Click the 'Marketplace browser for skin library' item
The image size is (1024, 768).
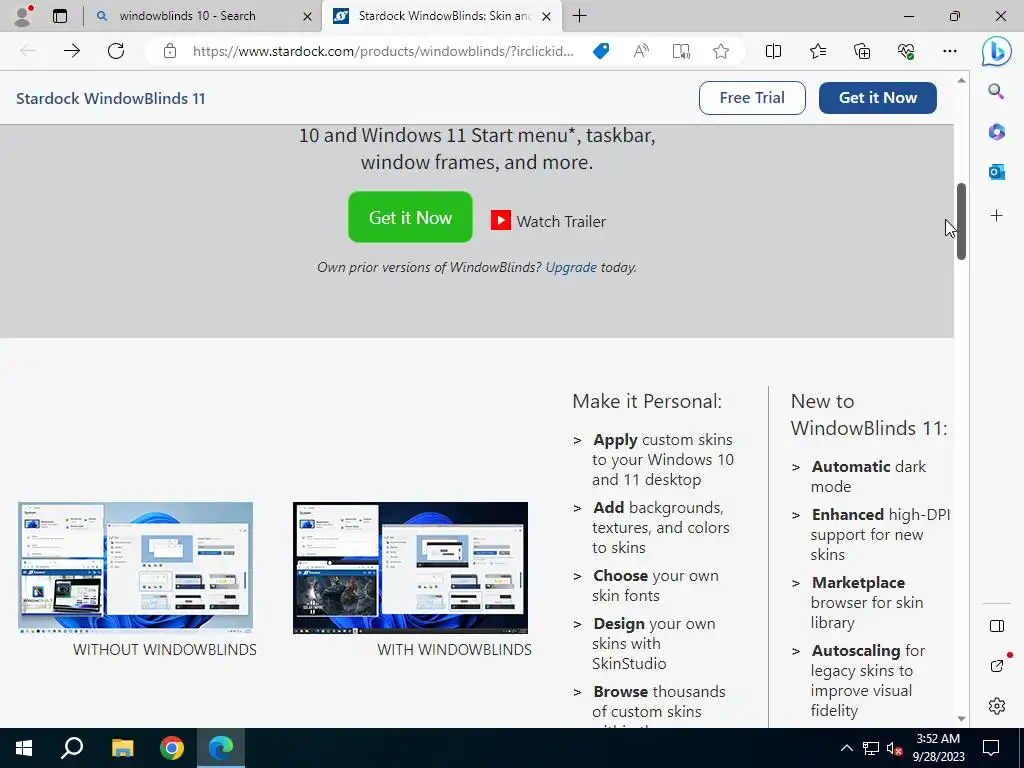click(x=867, y=602)
